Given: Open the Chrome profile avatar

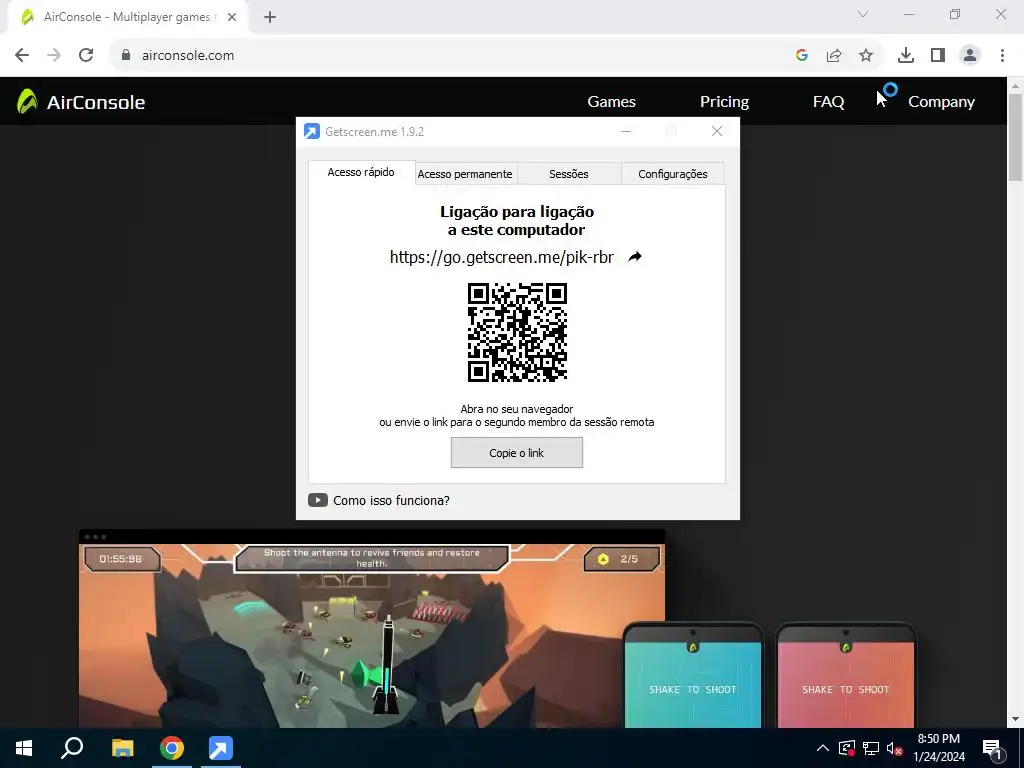Looking at the screenshot, I should [970, 56].
